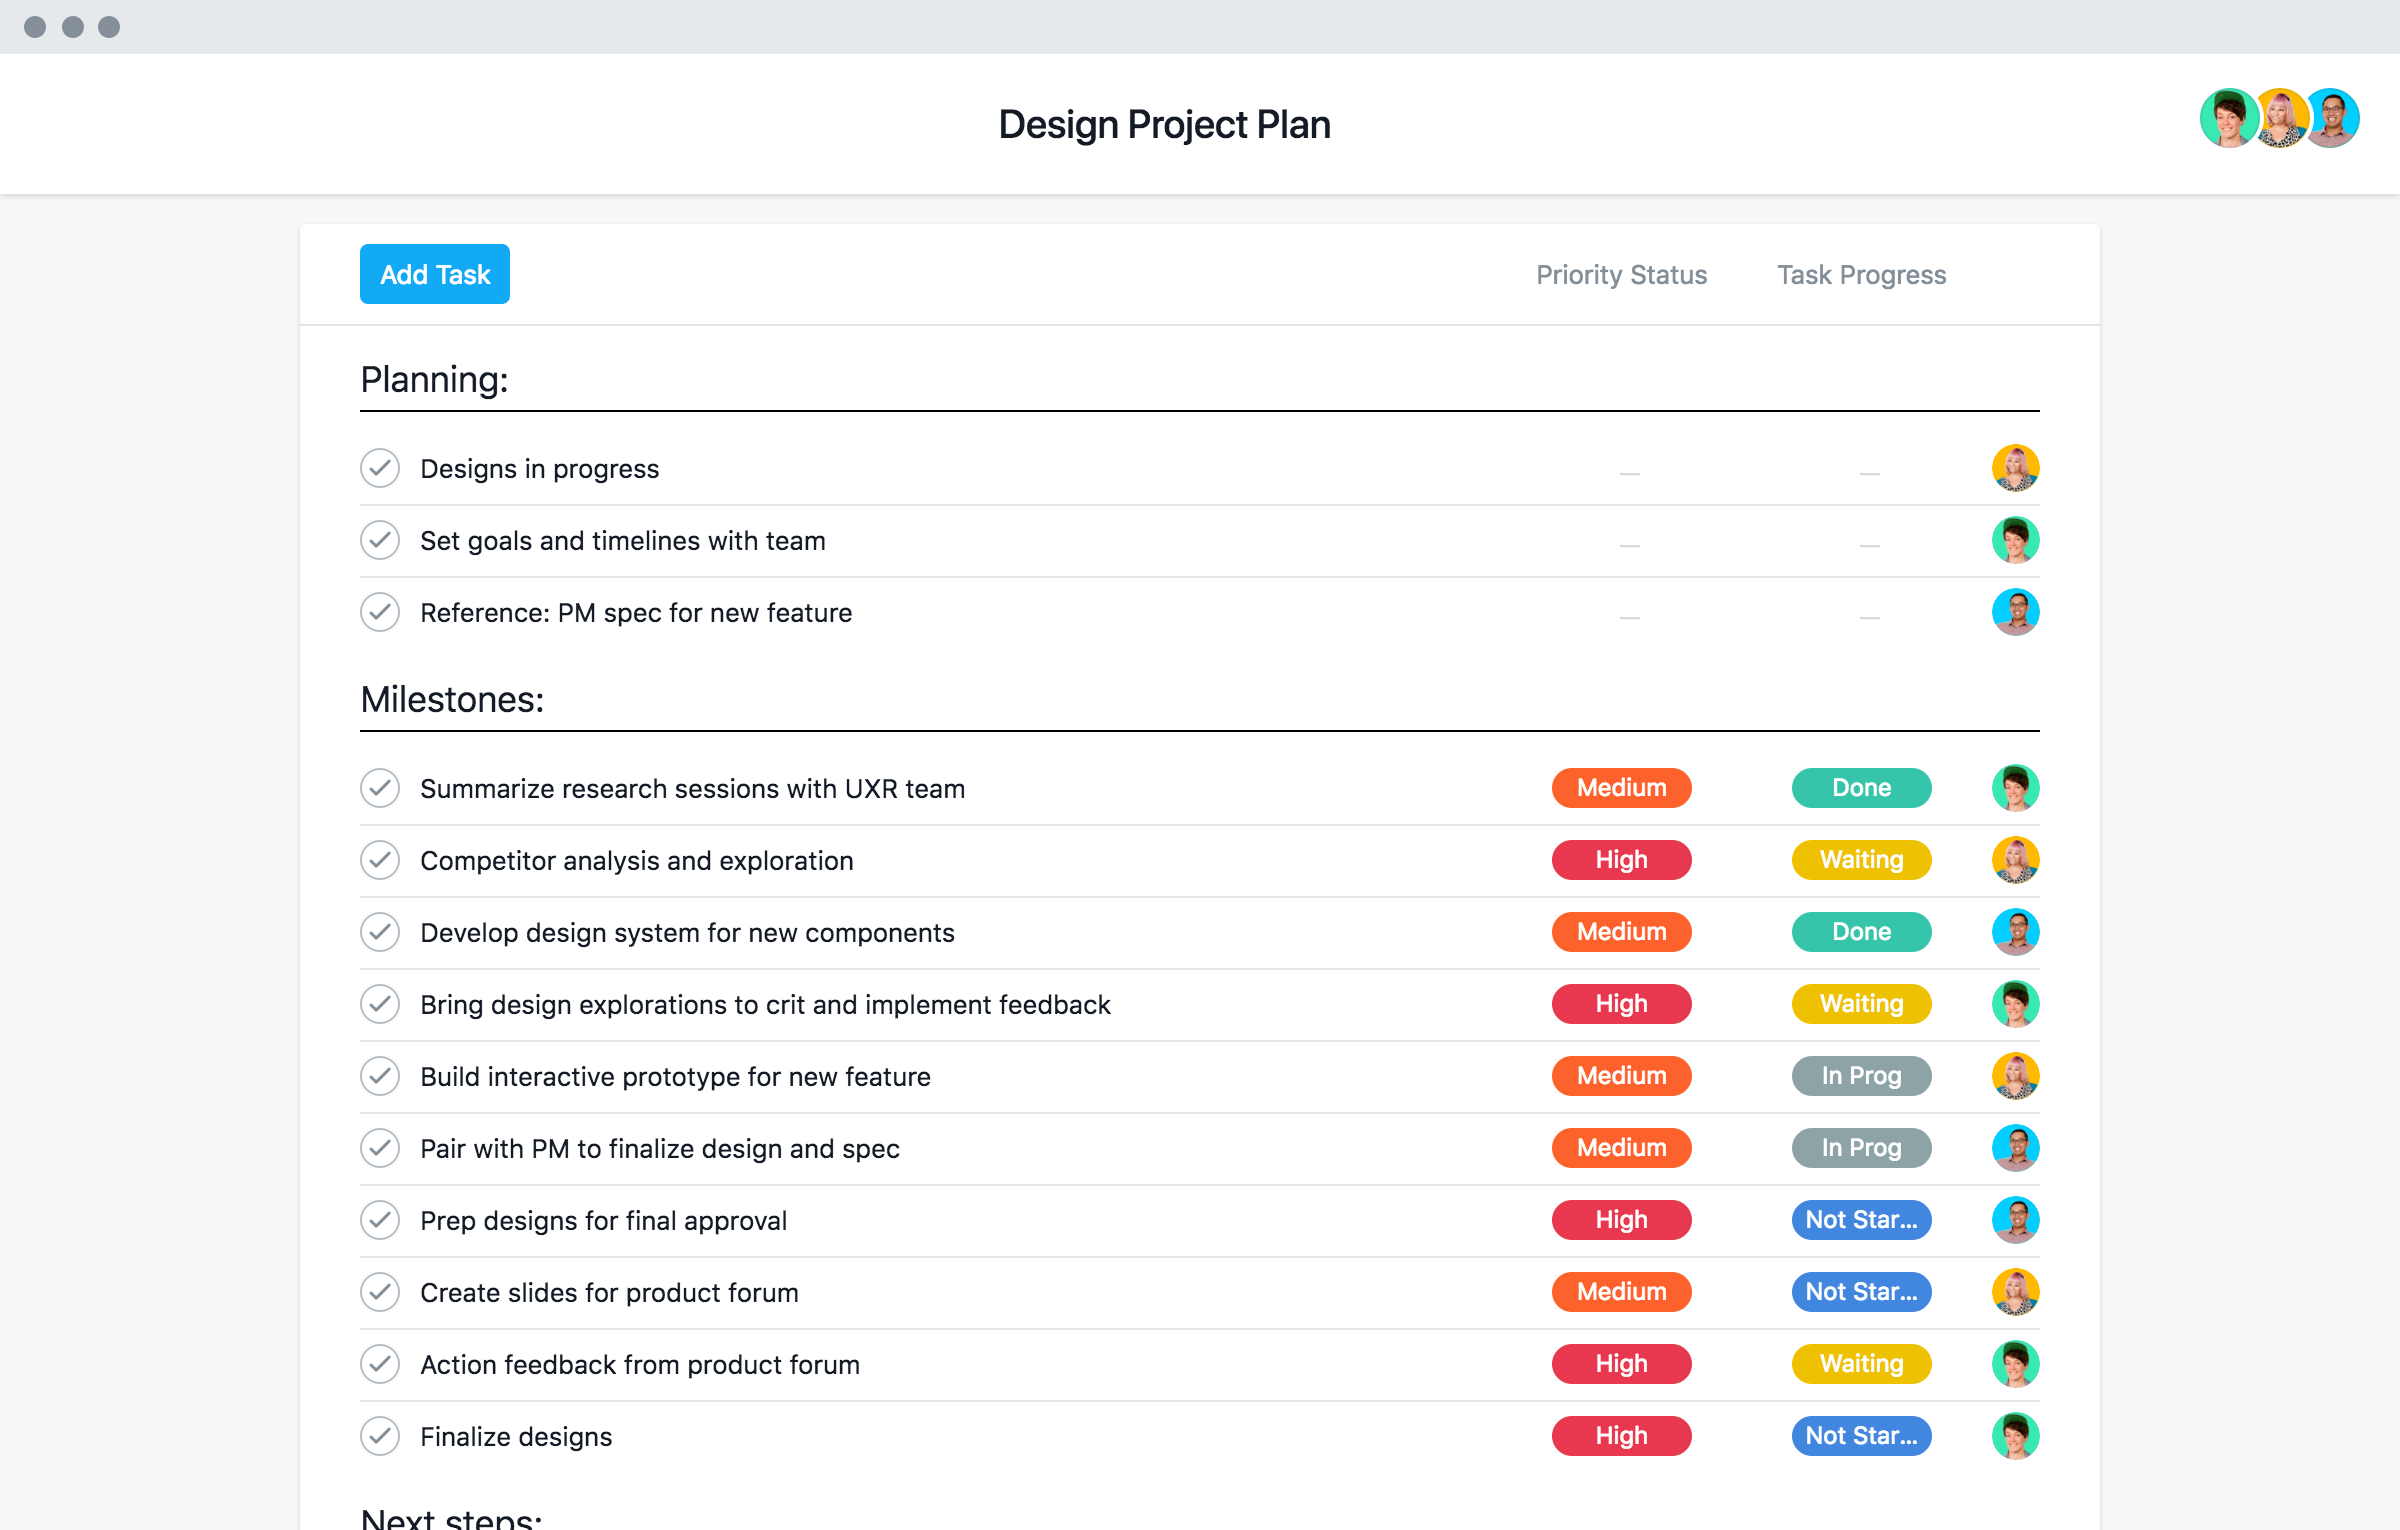Viewport: 2400px width, 1530px height.
Task: Toggle the checkbox for Reference PM spec for new feature
Action: [x=380, y=612]
